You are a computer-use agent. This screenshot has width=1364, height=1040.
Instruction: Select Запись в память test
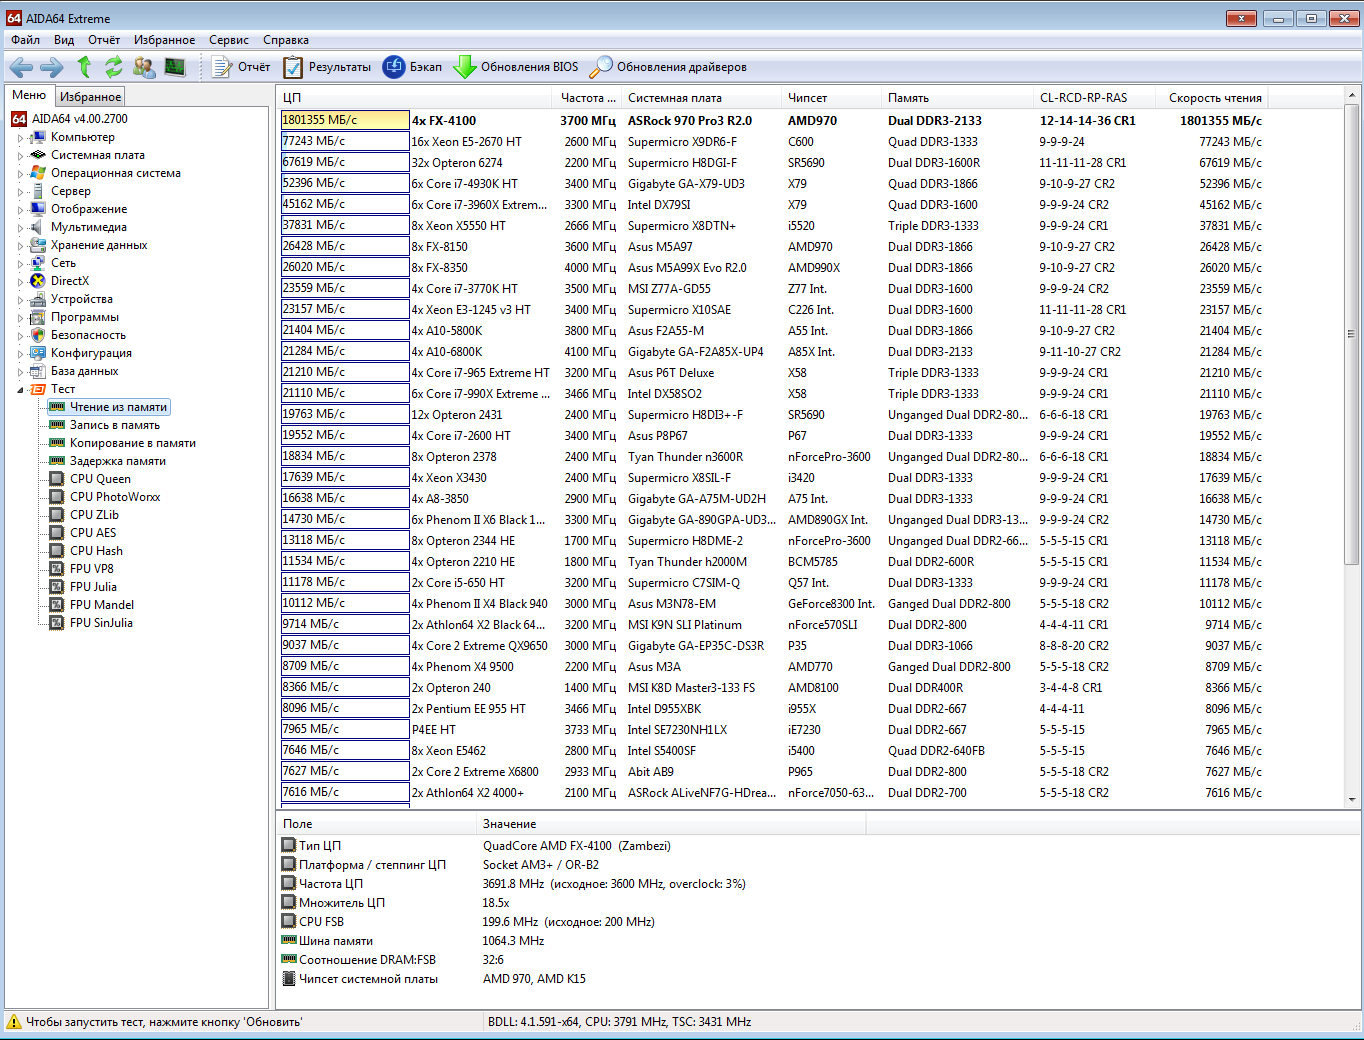tap(114, 425)
